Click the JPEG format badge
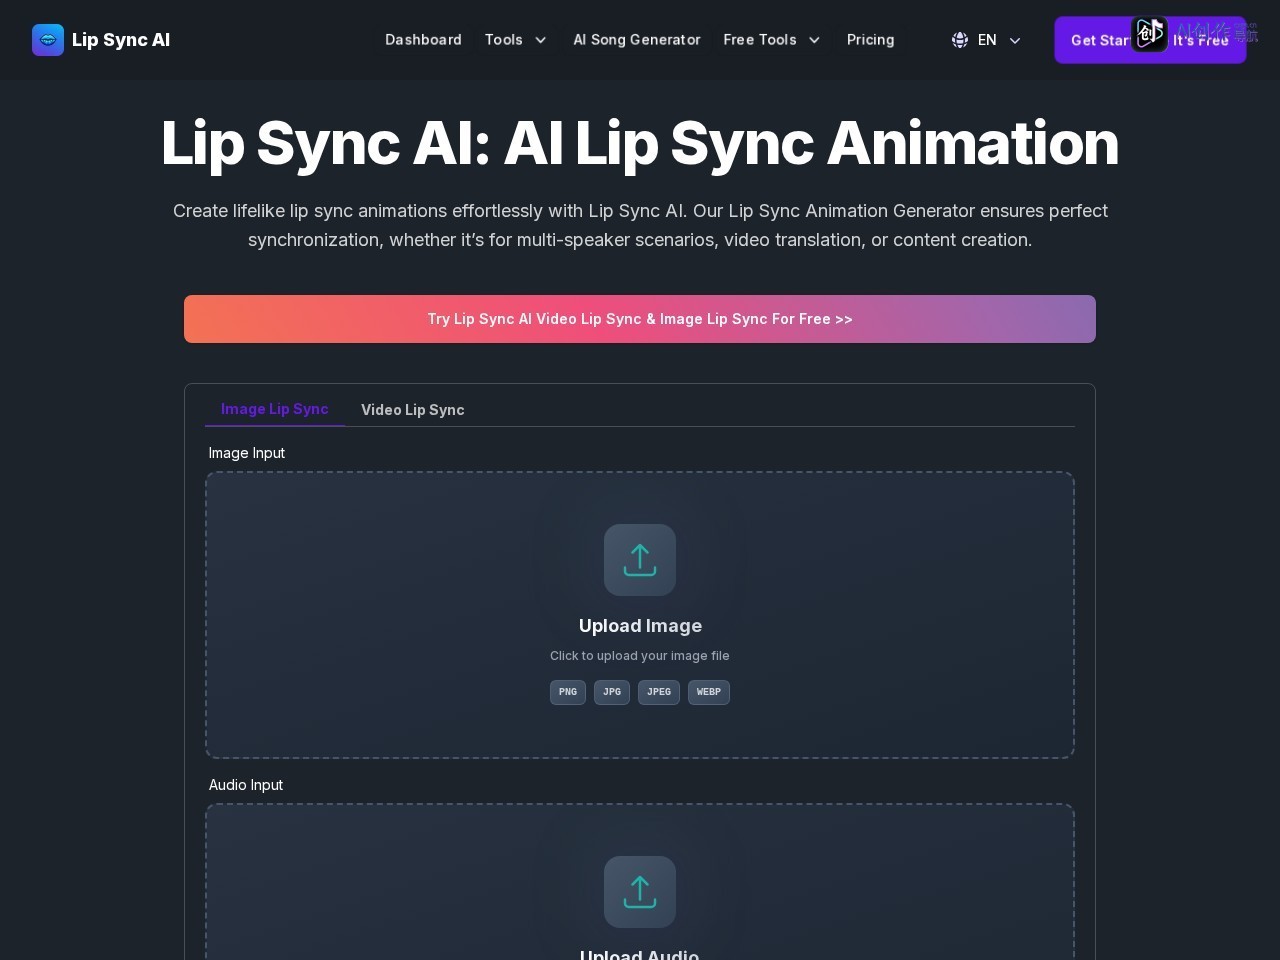This screenshot has height=960, width=1280. point(659,692)
